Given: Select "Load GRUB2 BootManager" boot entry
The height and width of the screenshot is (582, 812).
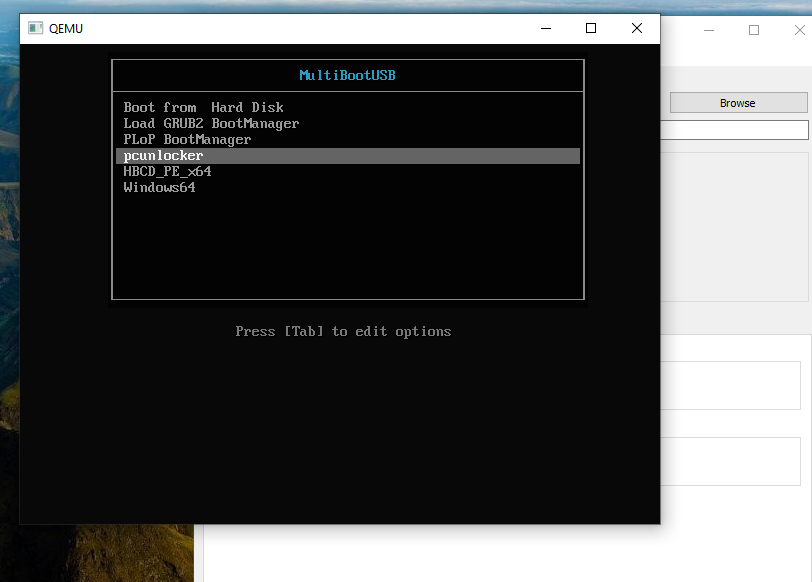Looking at the screenshot, I should click(211, 124).
